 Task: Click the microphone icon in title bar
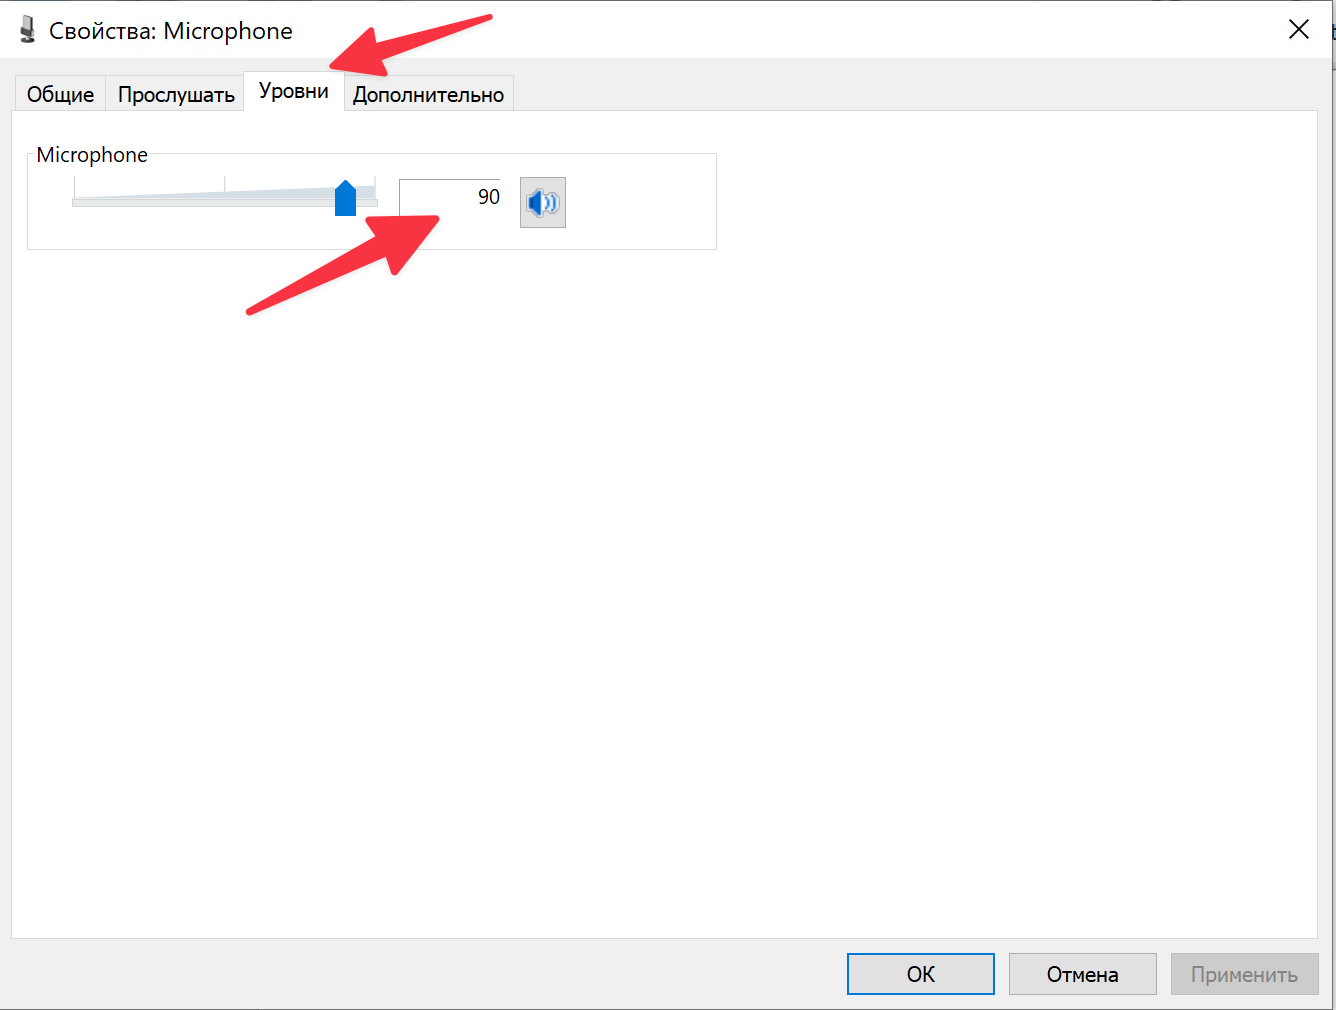coord(27,30)
